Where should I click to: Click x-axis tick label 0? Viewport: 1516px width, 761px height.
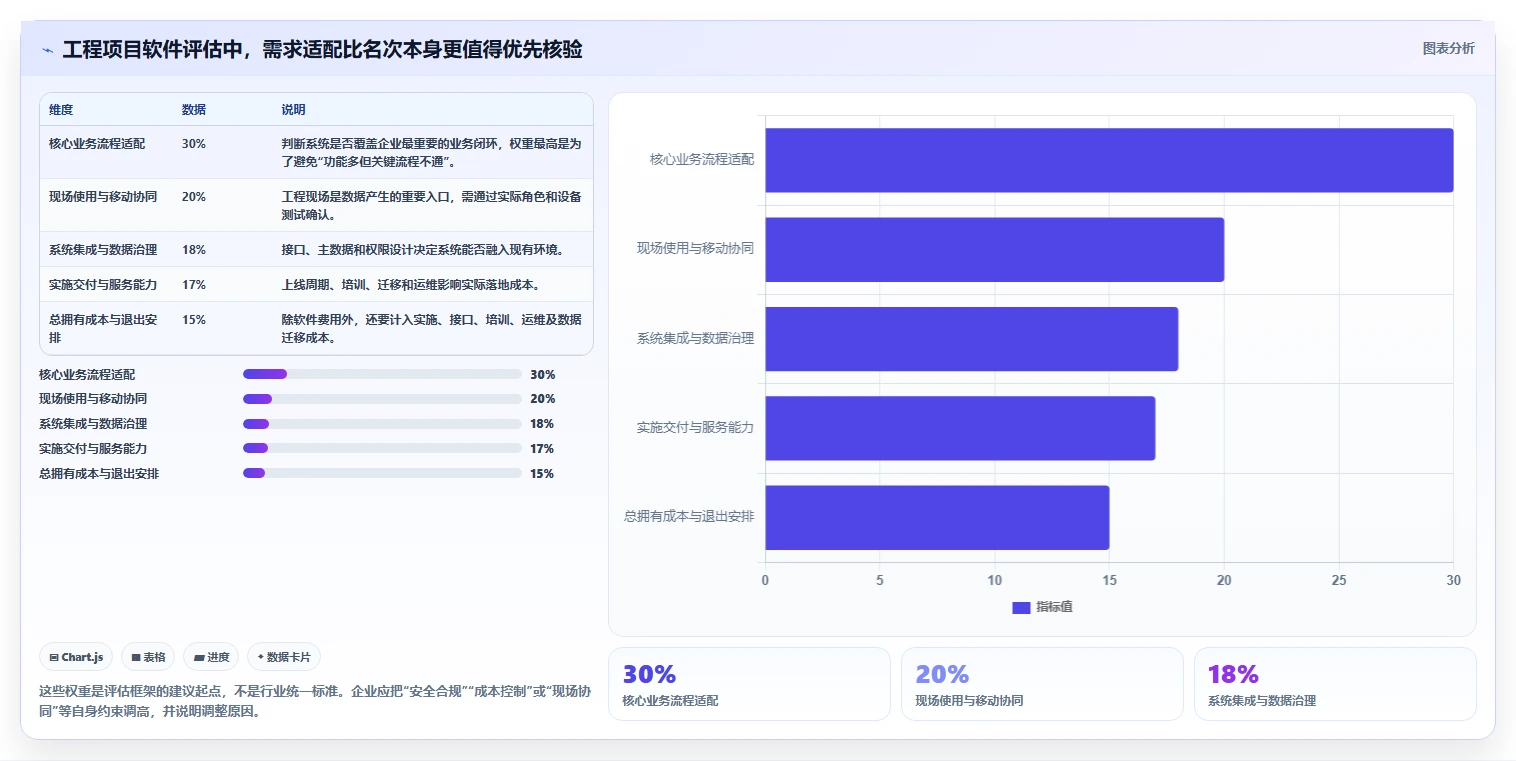coord(765,581)
